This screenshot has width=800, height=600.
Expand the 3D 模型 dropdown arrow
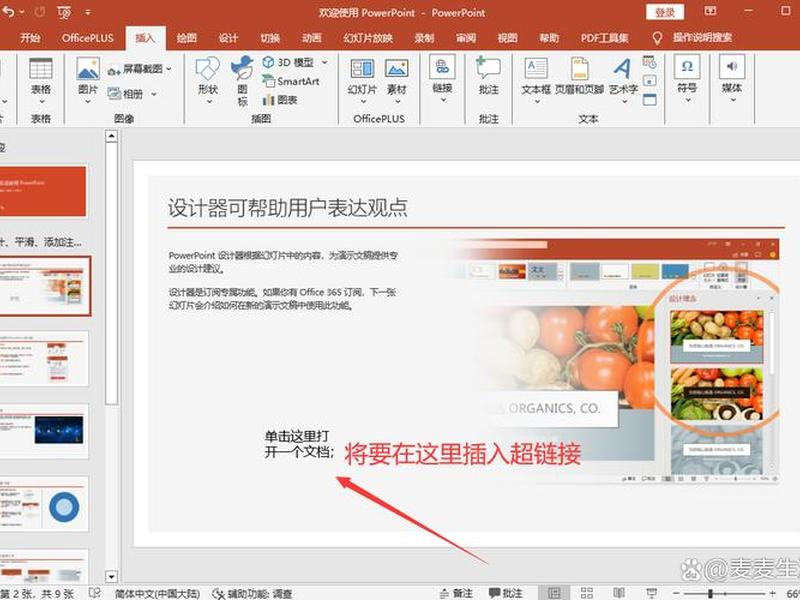(x=324, y=62)
